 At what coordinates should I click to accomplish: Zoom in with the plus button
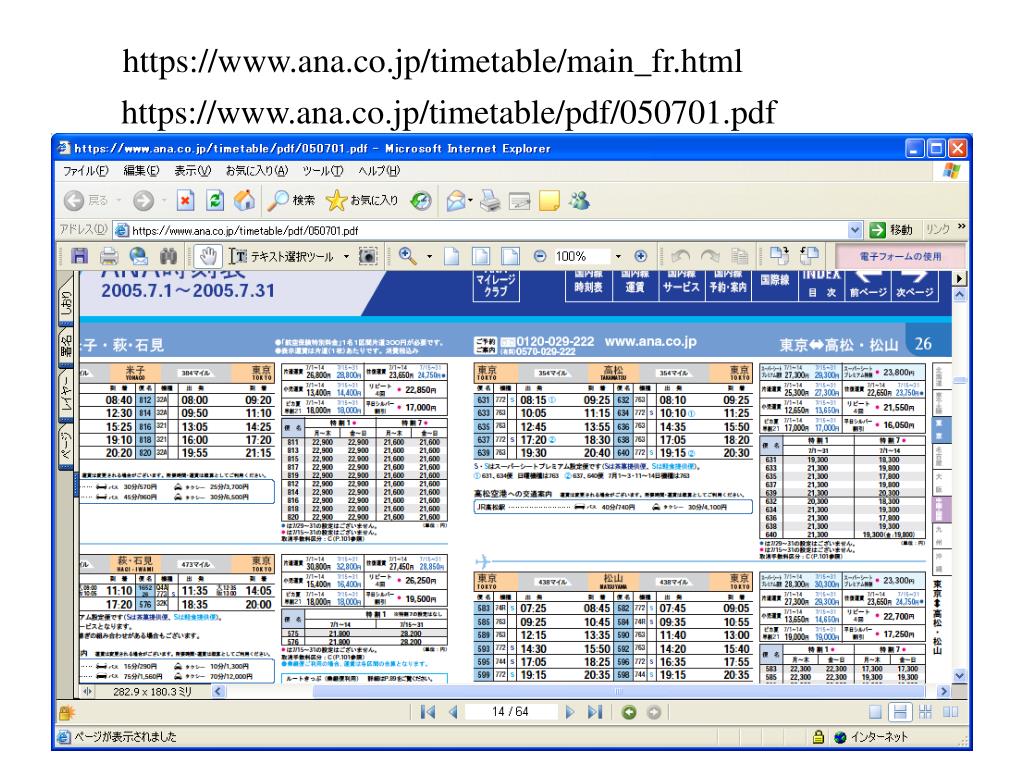pos(641,256)
